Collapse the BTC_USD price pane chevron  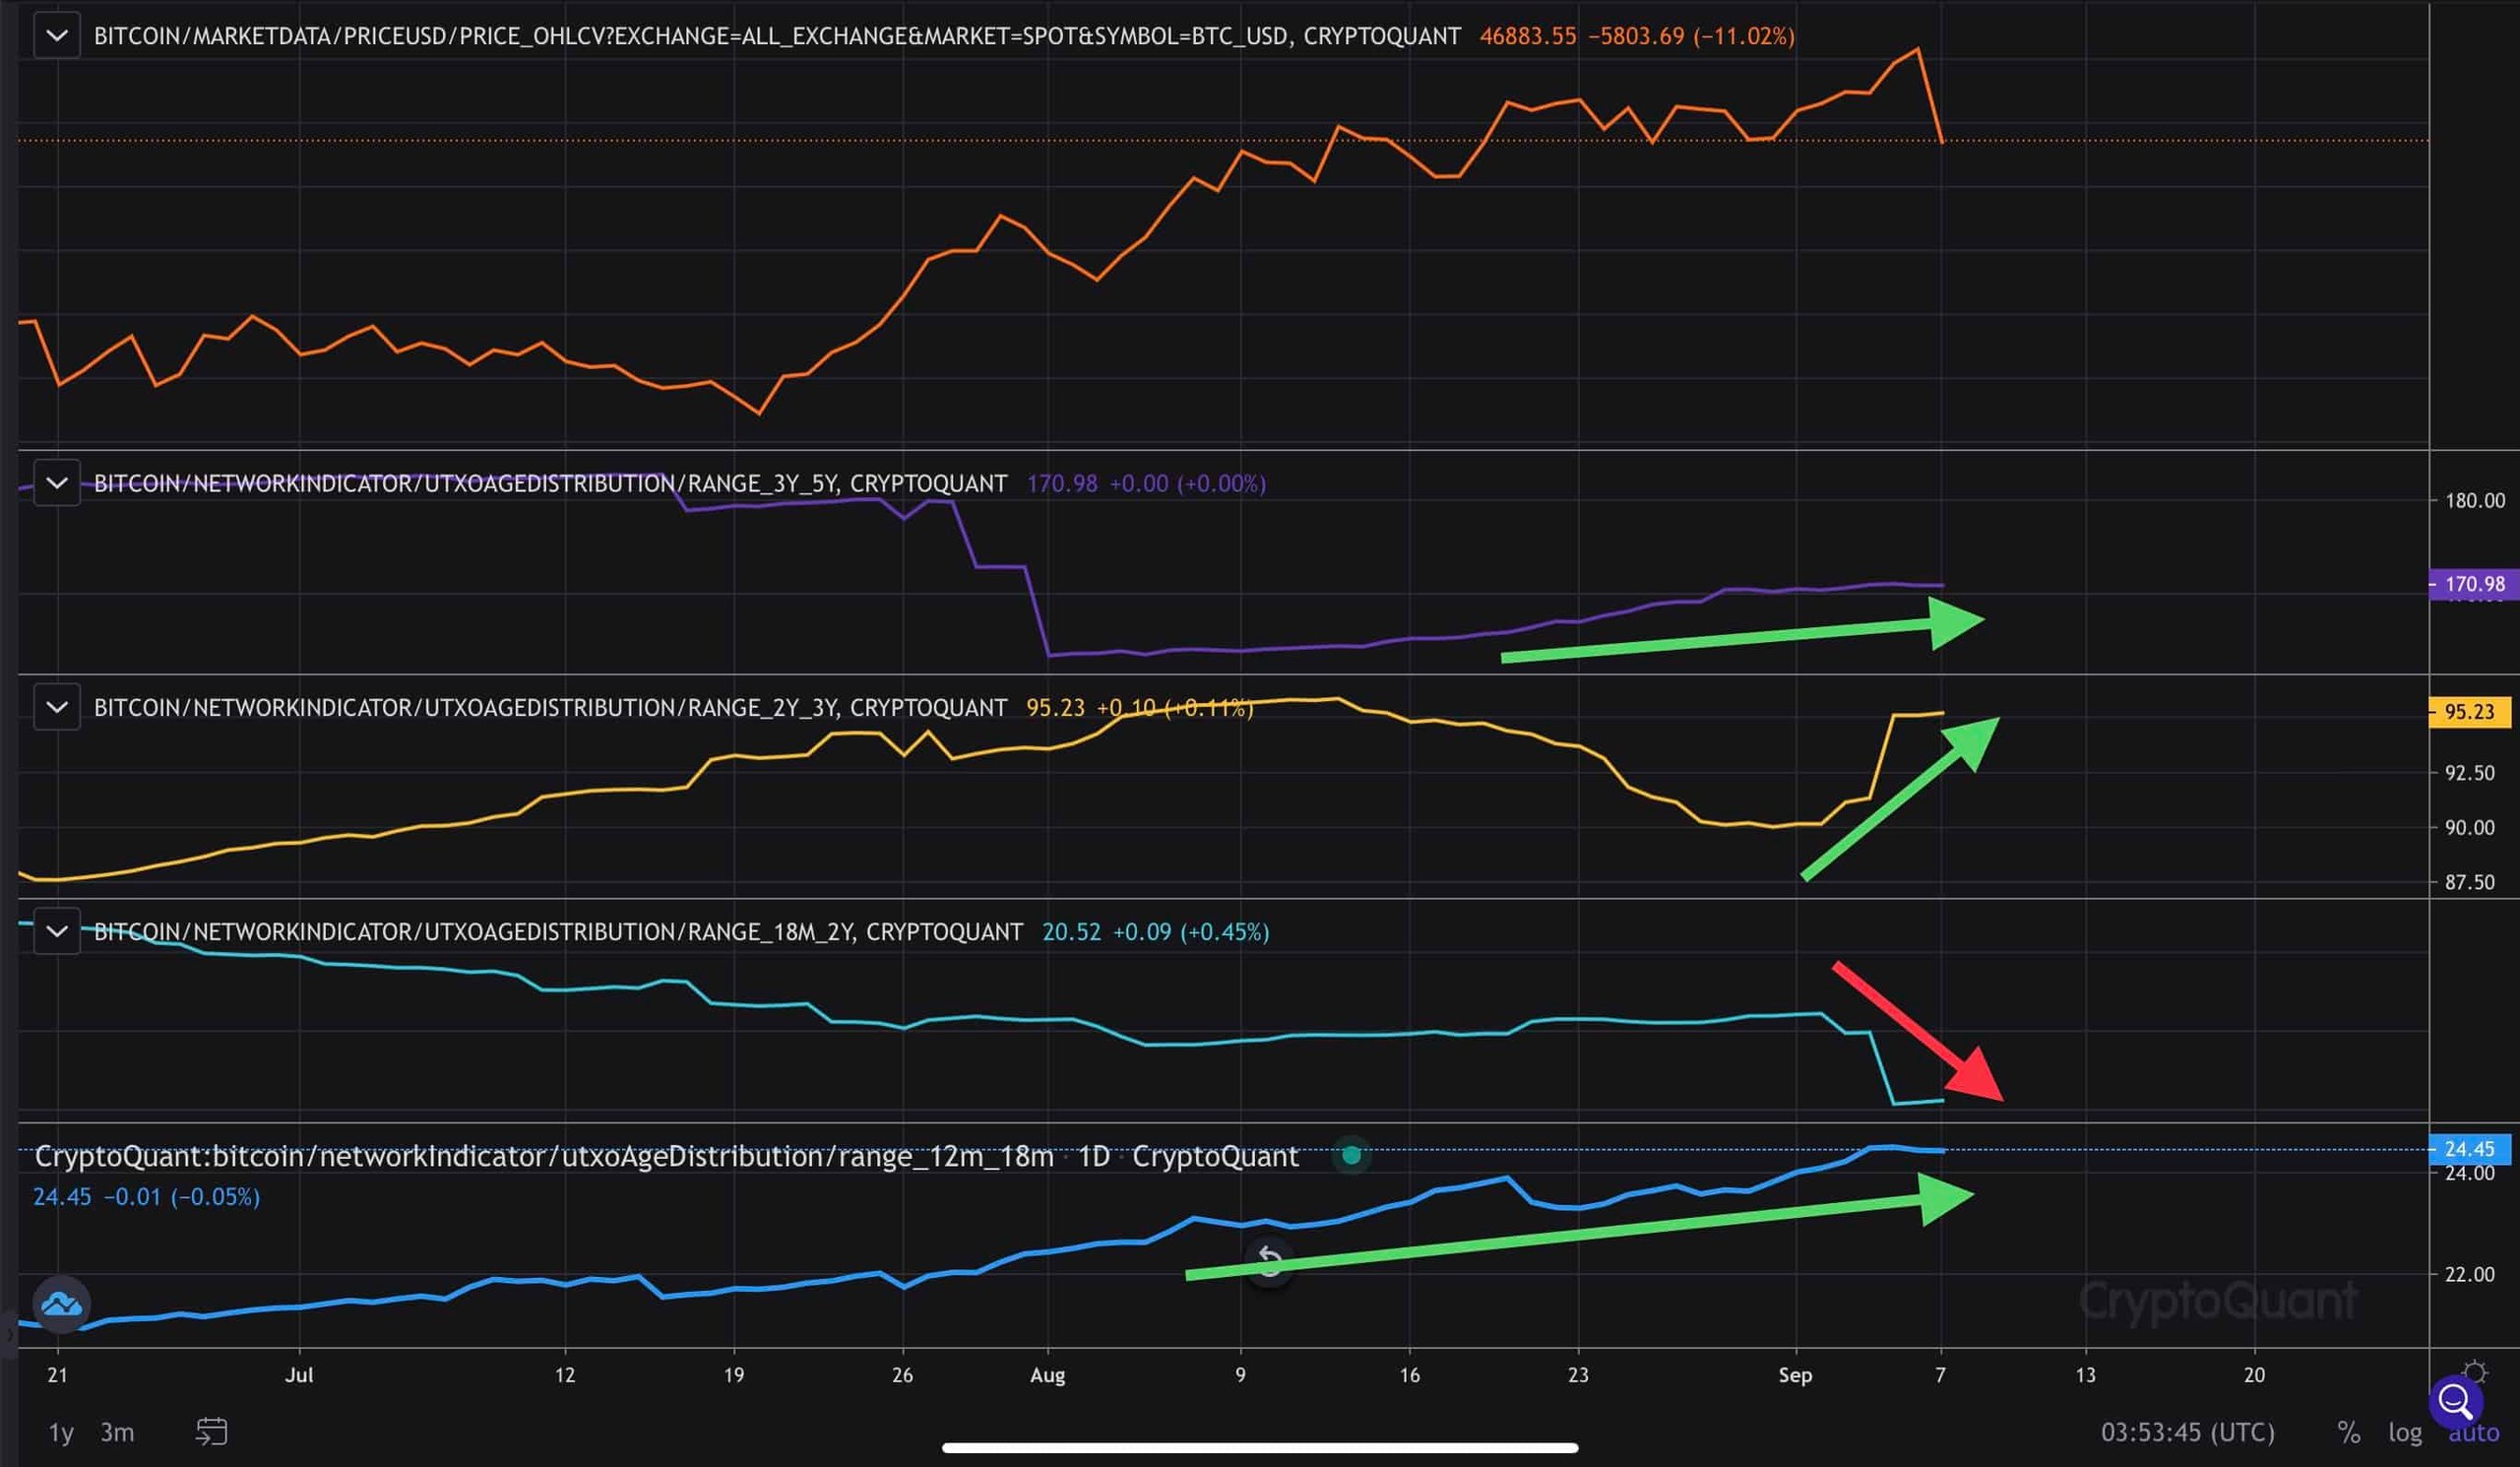click(57, 36)
